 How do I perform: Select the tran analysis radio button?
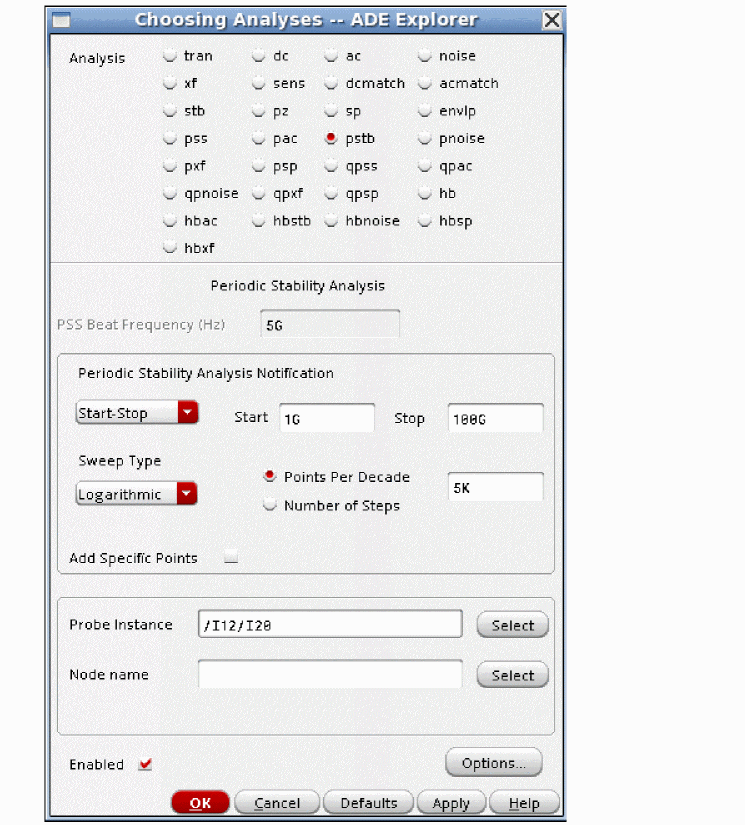coord(170,55)
